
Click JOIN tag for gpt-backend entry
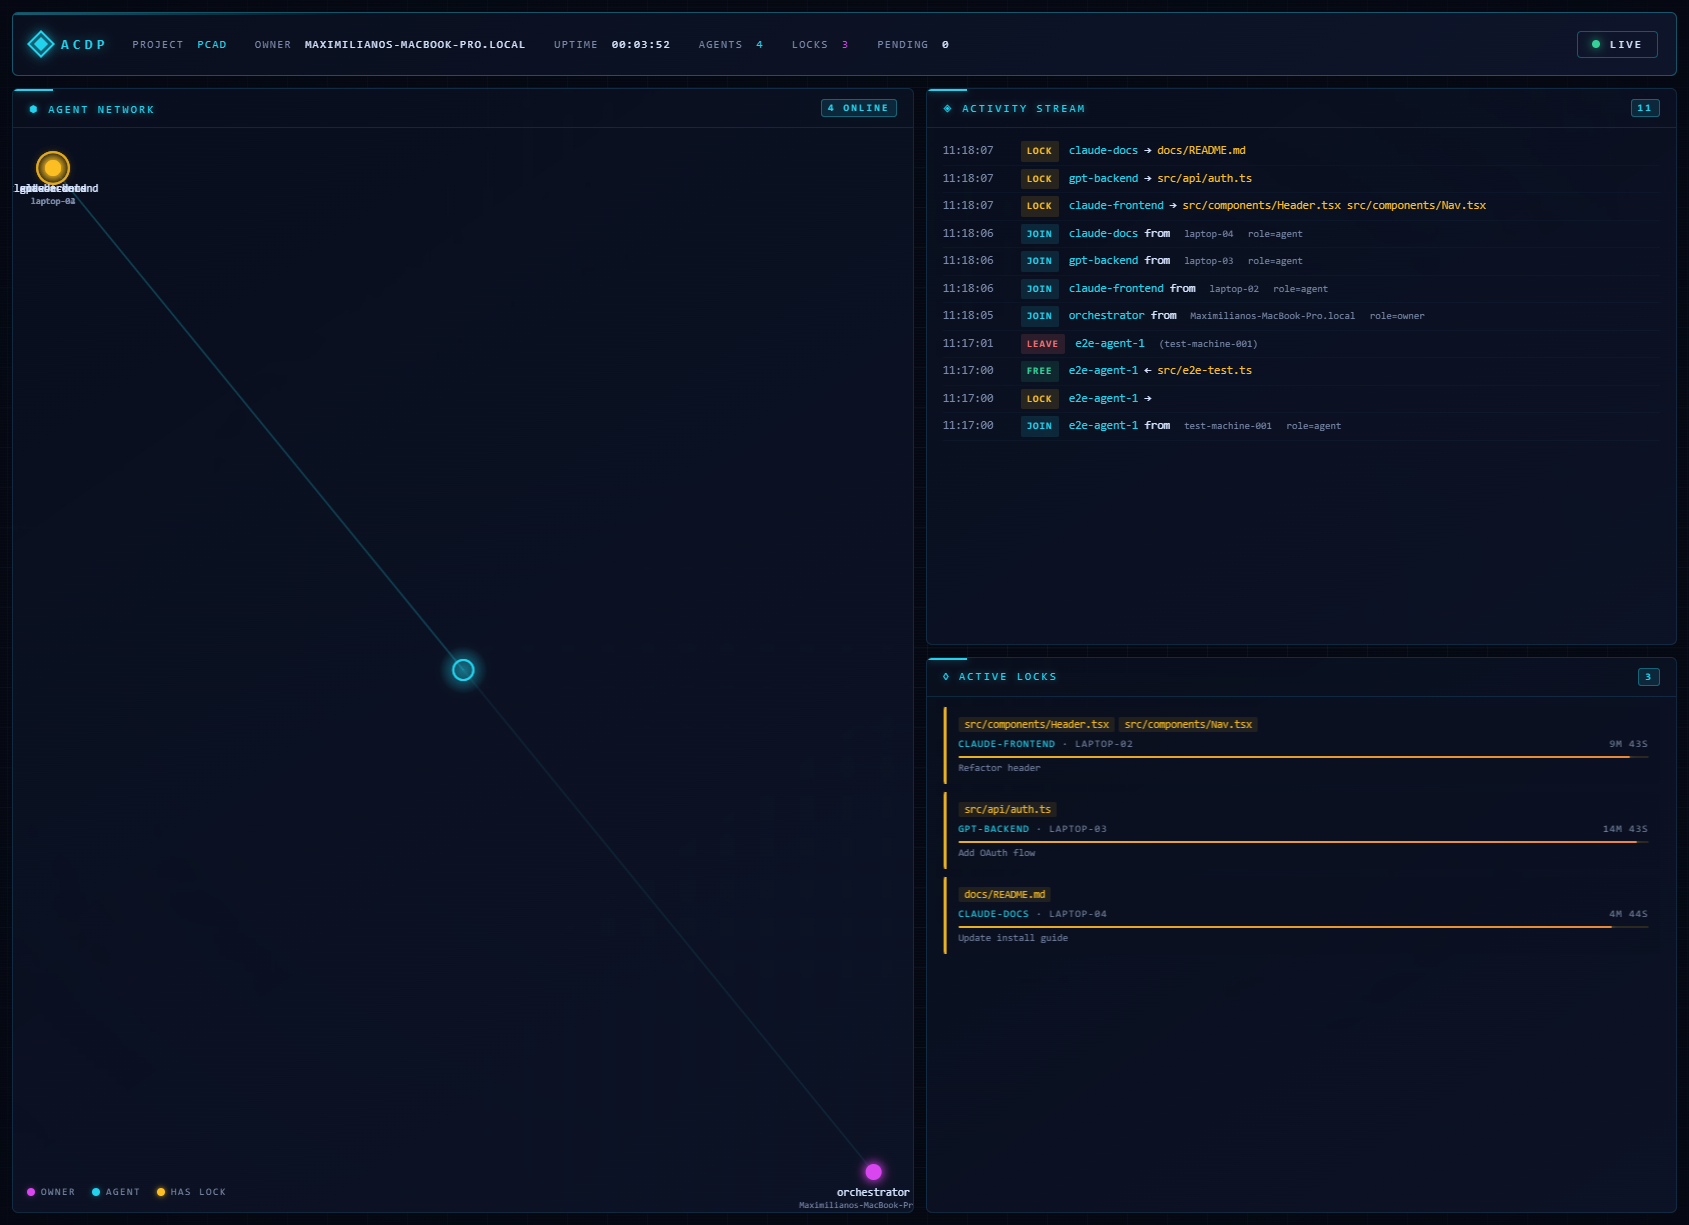1039,261
